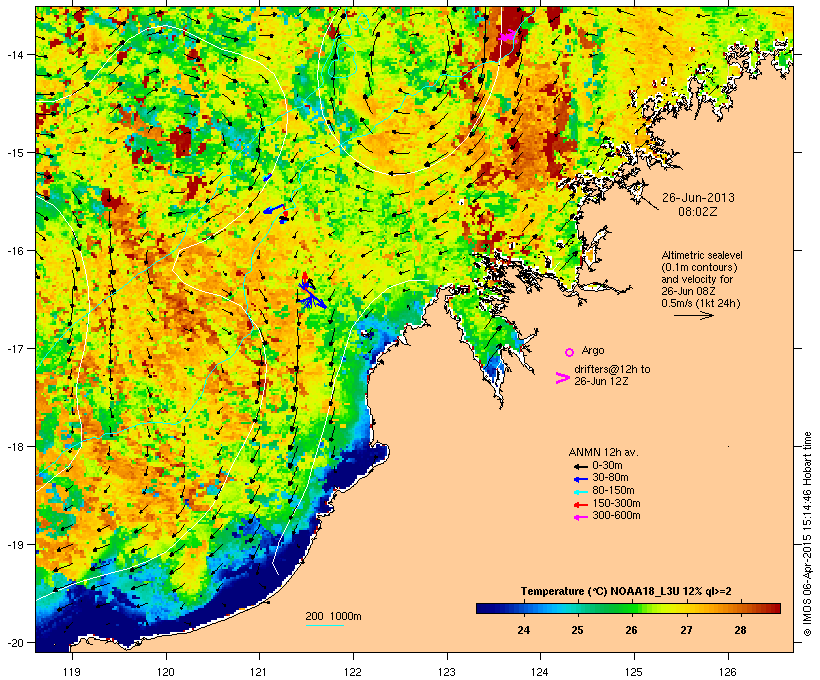Click the blue-red ANMN mooring arrow cluster
This screenshot has width=820, height=680.
(x=311, y=292)
